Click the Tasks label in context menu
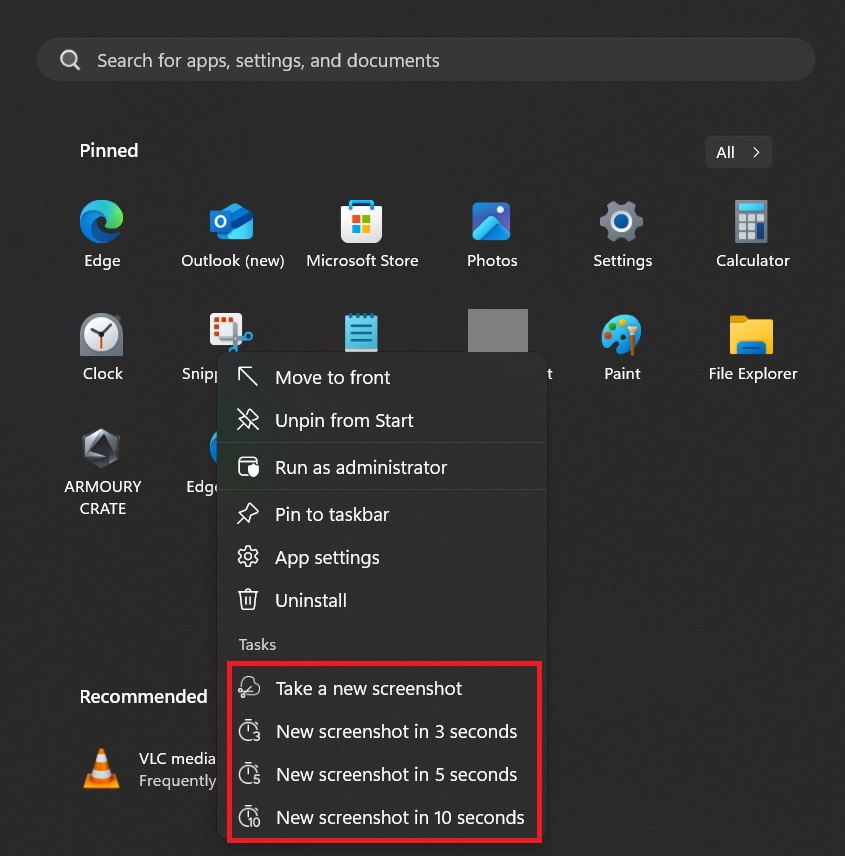Viewport: 845px width, 856px height. click(x=257, y=645)
